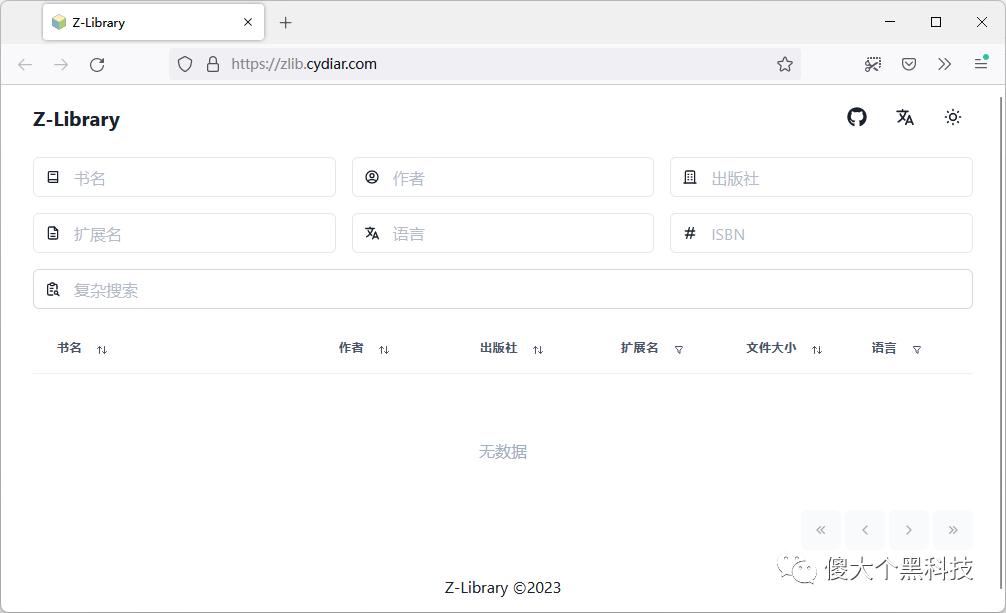Switch interface language via translate icon

pyautogui.click(x=905, y=117)
